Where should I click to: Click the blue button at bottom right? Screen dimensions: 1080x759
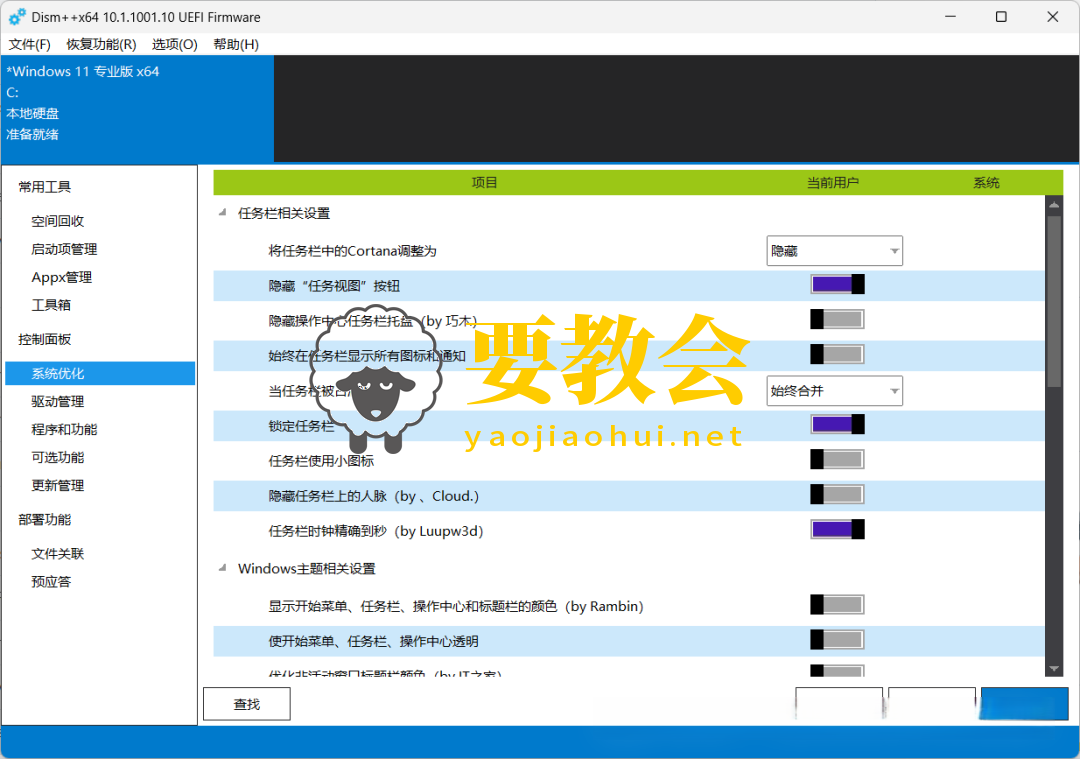(1024, 704)
